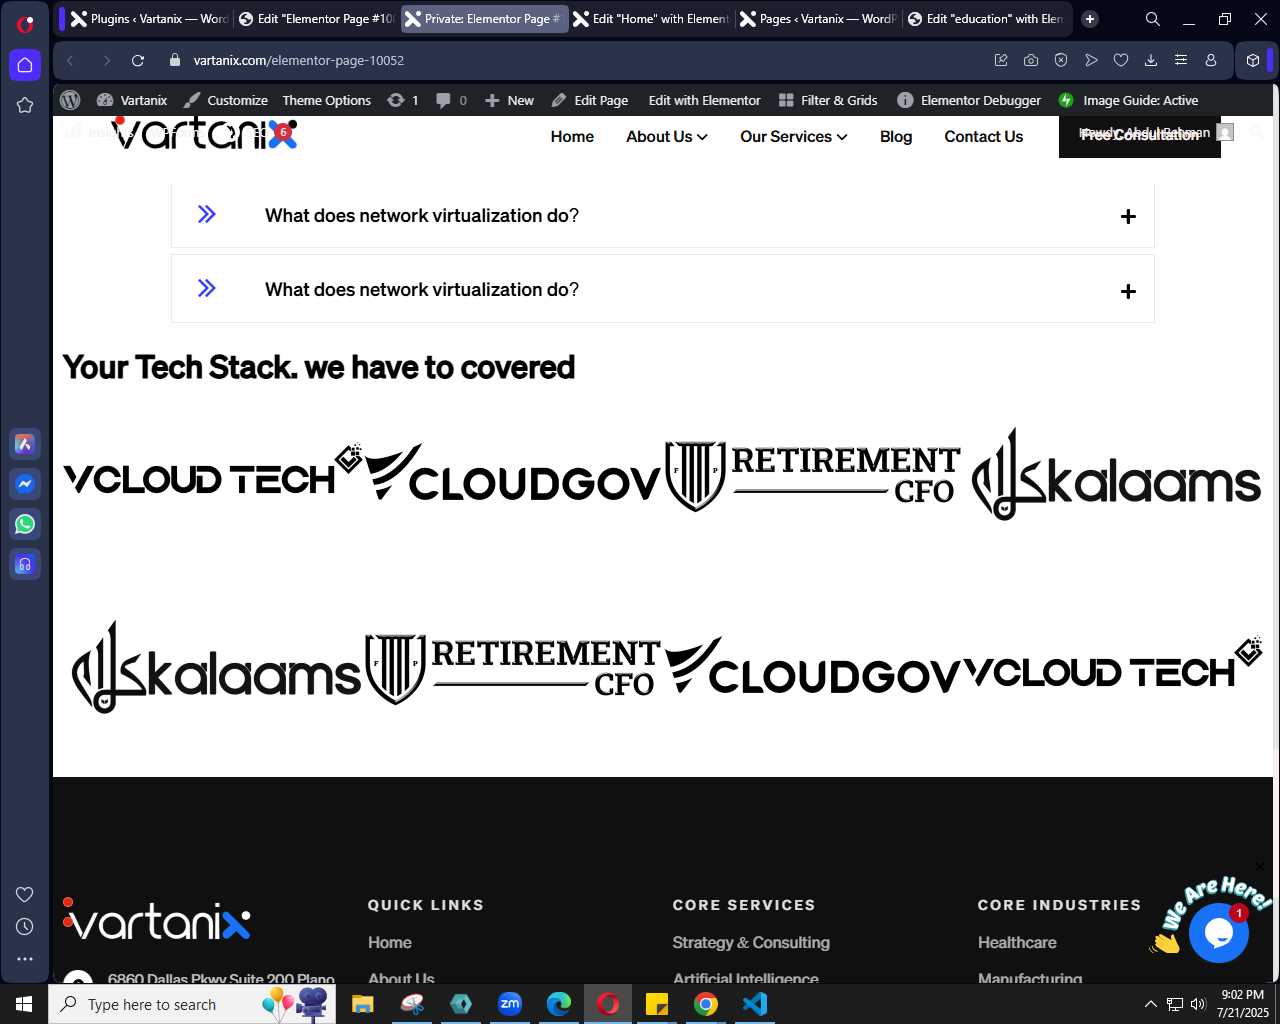Open bookmarks star in Opera sidebar
The width and height of the screenshot is (1280, 1024).
tap(25, 105)
